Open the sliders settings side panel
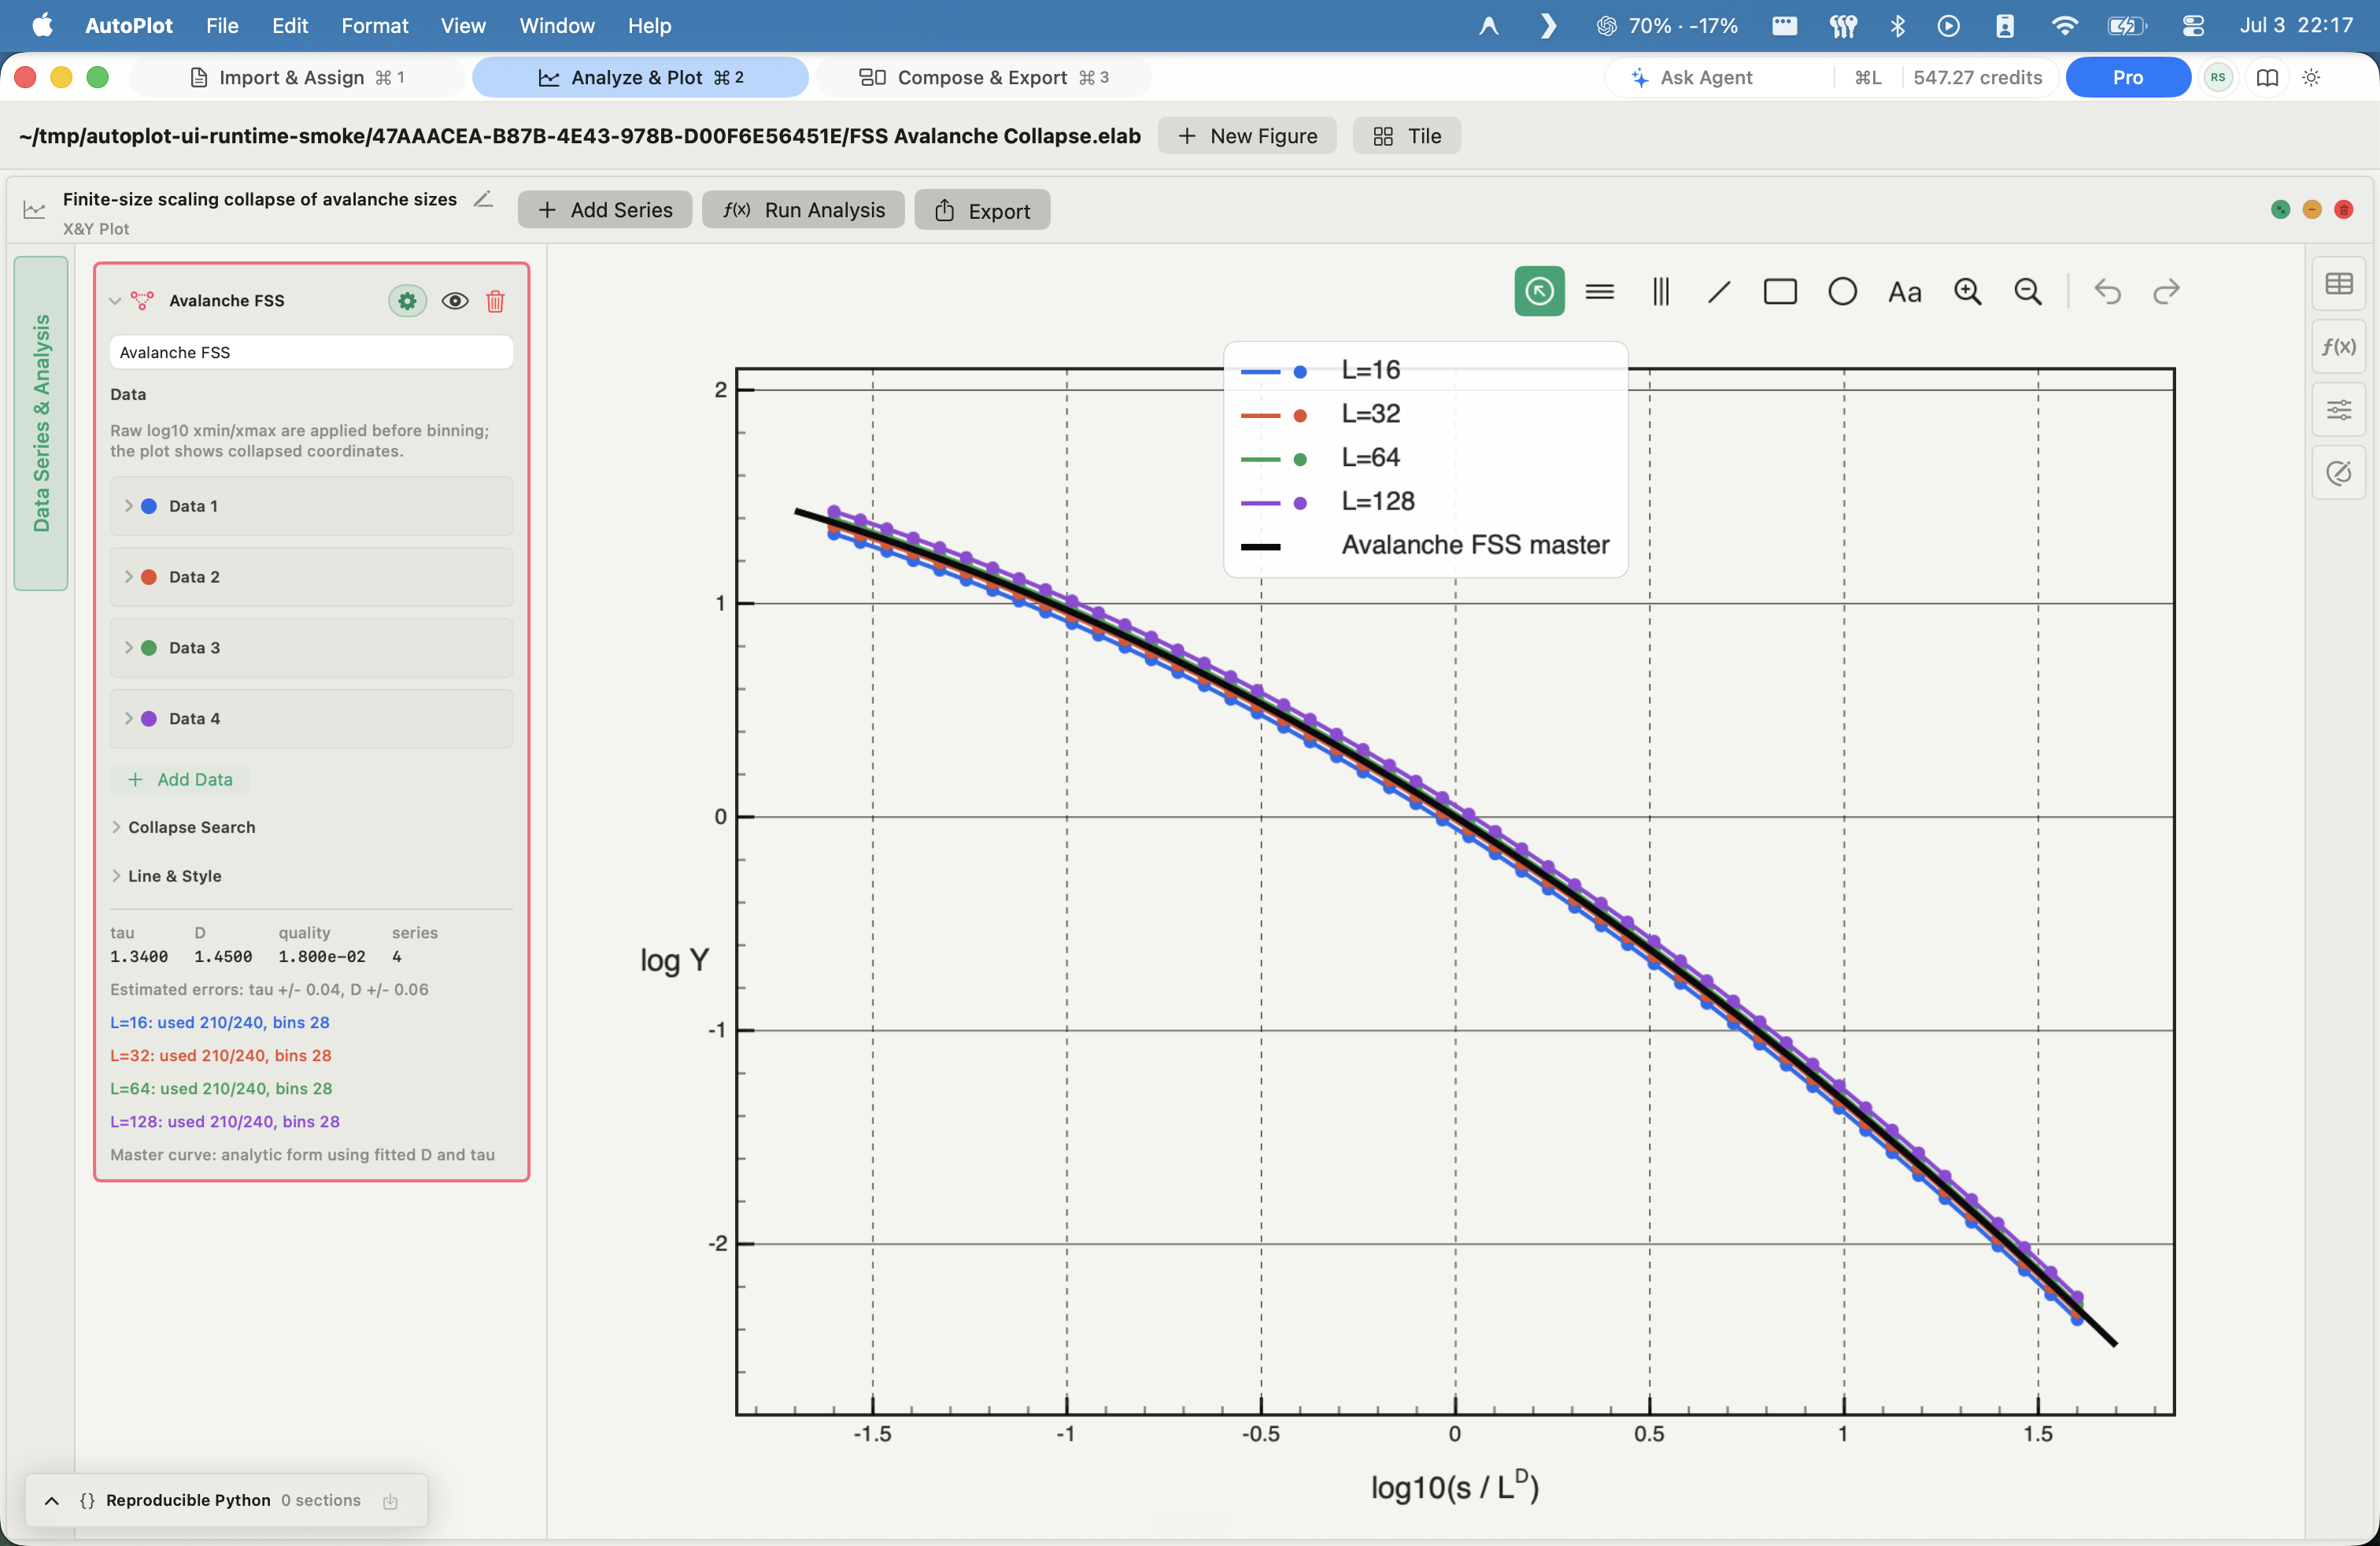 [2338, 409]
